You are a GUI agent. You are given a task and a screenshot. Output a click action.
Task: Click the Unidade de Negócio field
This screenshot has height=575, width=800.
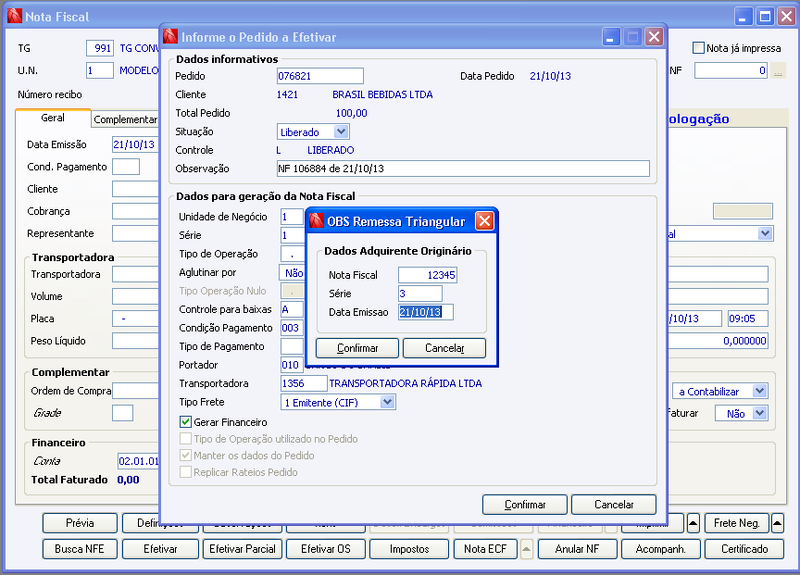pos(292,217)
